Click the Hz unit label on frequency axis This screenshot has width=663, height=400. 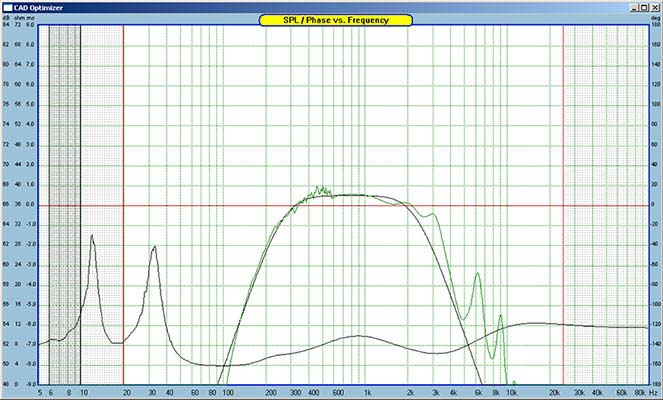(652, 393)
